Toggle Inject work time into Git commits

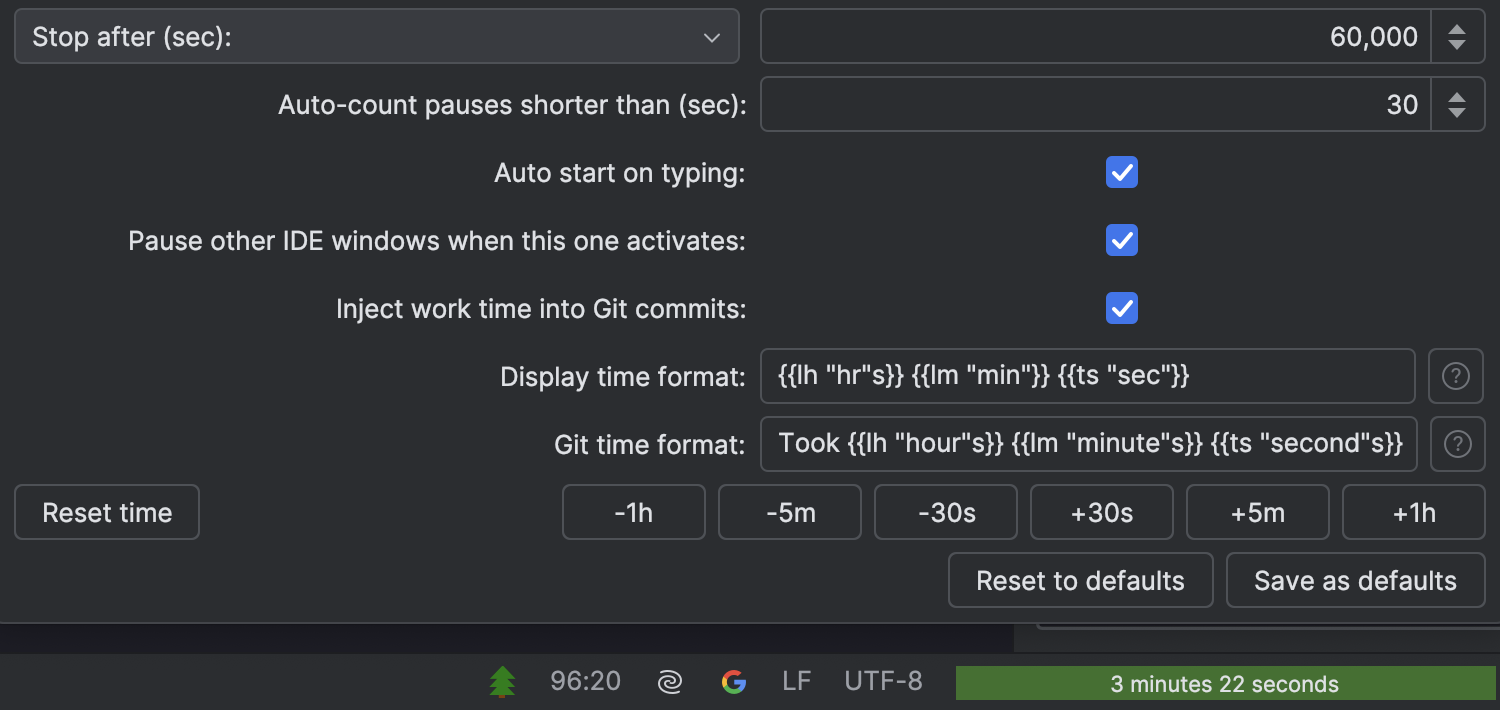1121,308
